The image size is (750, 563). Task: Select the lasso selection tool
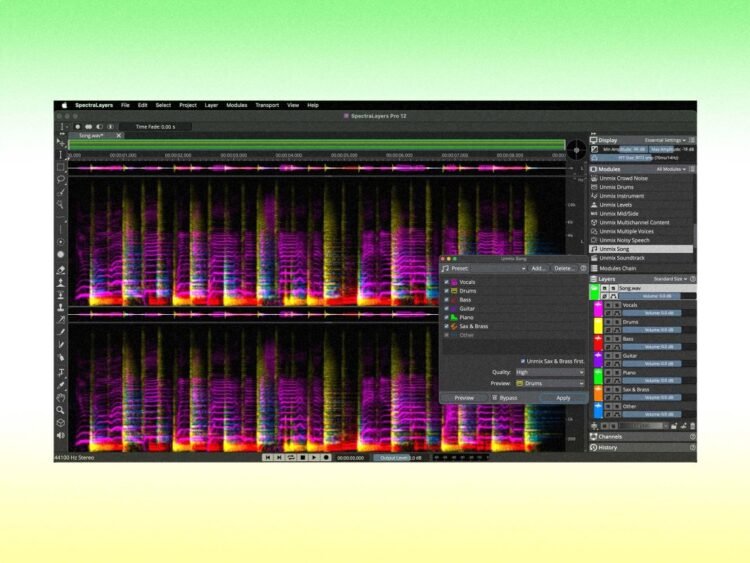click(61, 180)
